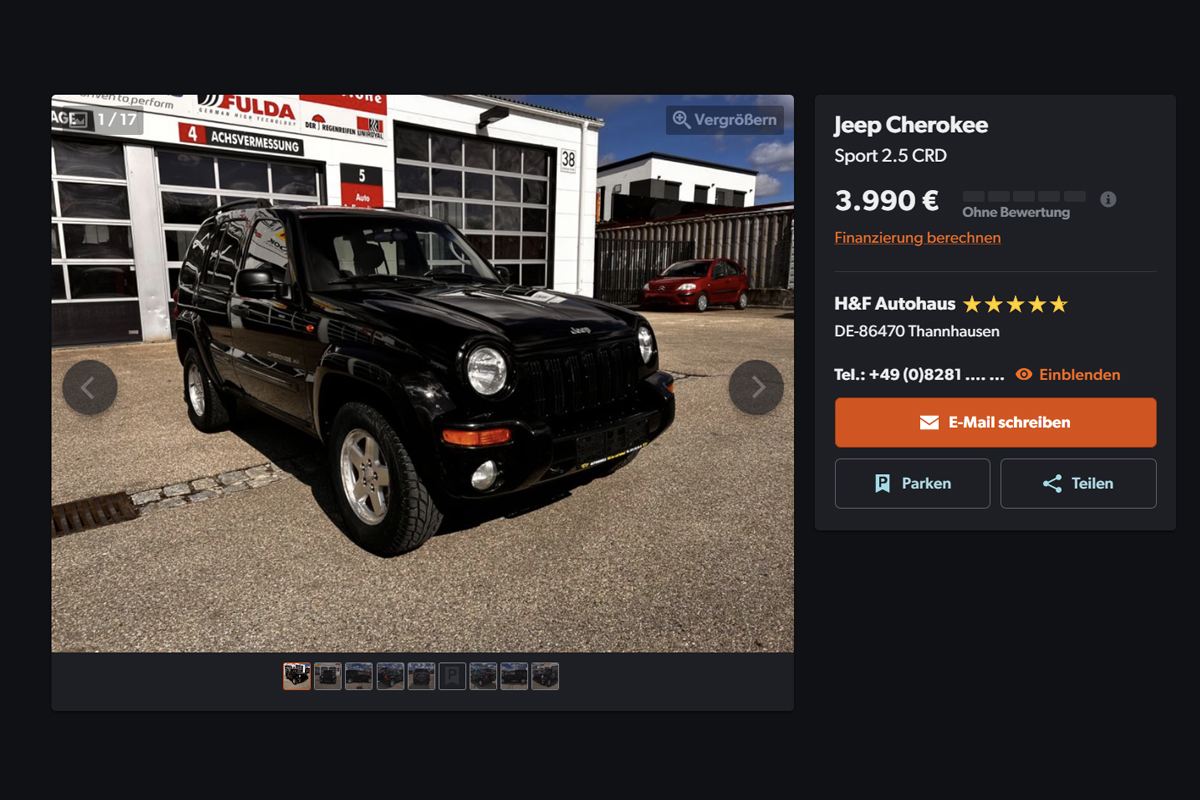The image size is (1200, 800).
Task: Open the H&F Autohaus dealer page
Action: click(x=895, y=304)
